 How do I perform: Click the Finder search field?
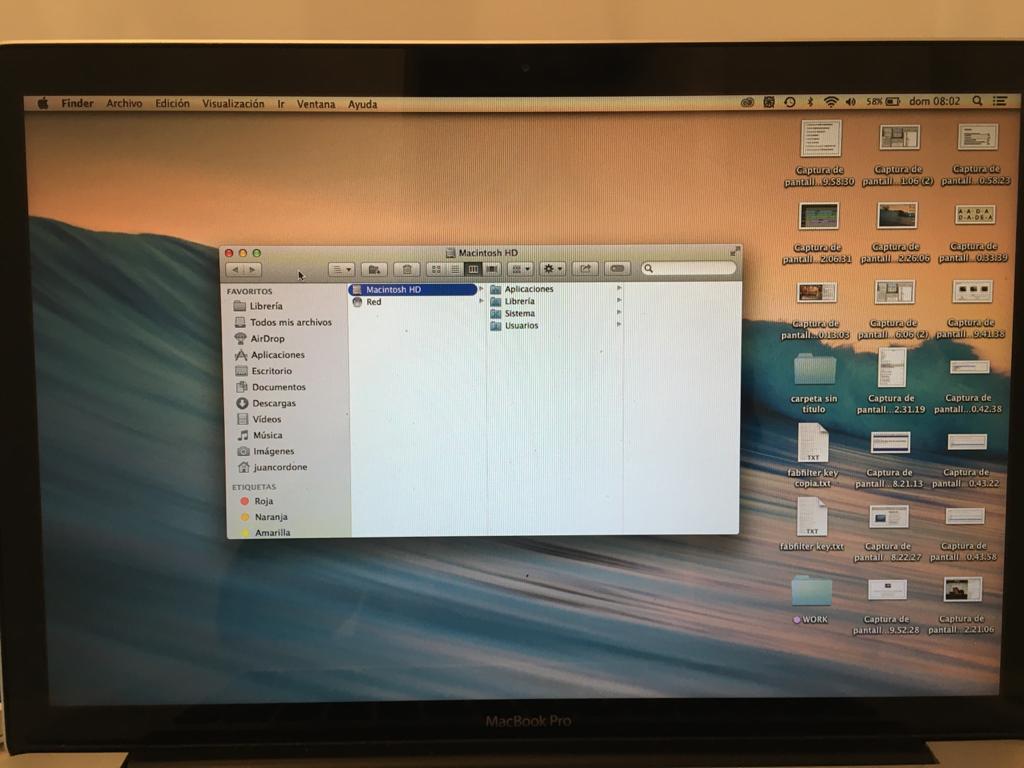688,268
